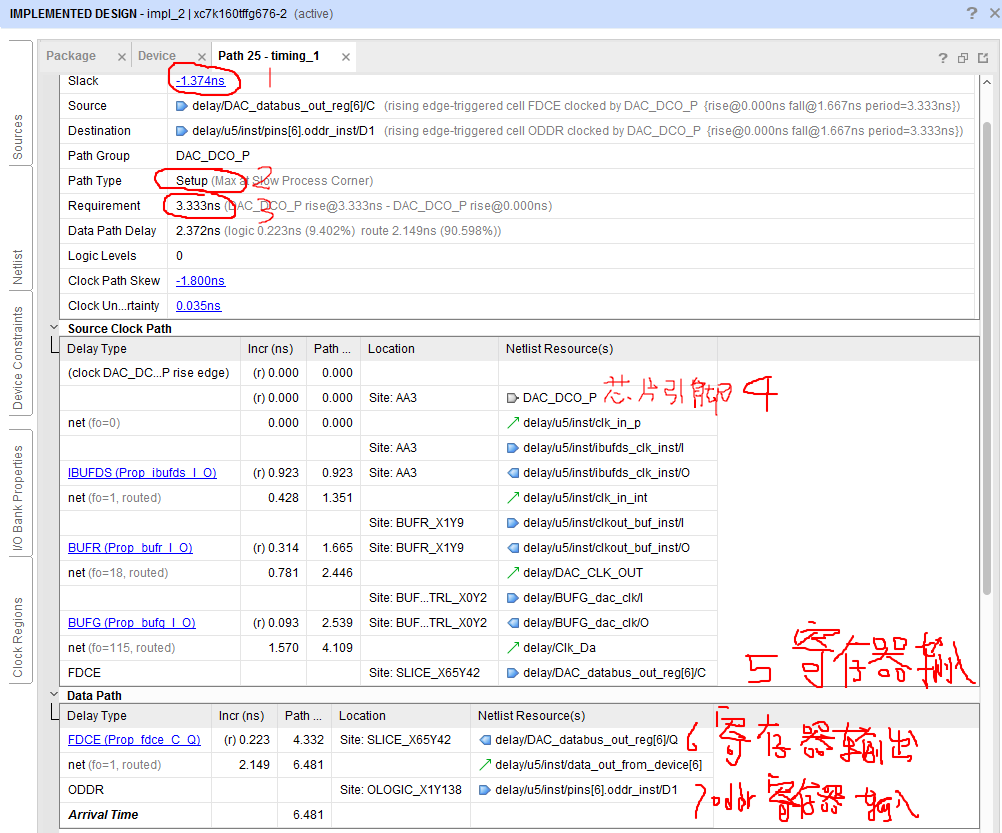Image resolution: width=1002 pixels, height=833 pixels.
Task: Close the Package tab
Action: 121,57
